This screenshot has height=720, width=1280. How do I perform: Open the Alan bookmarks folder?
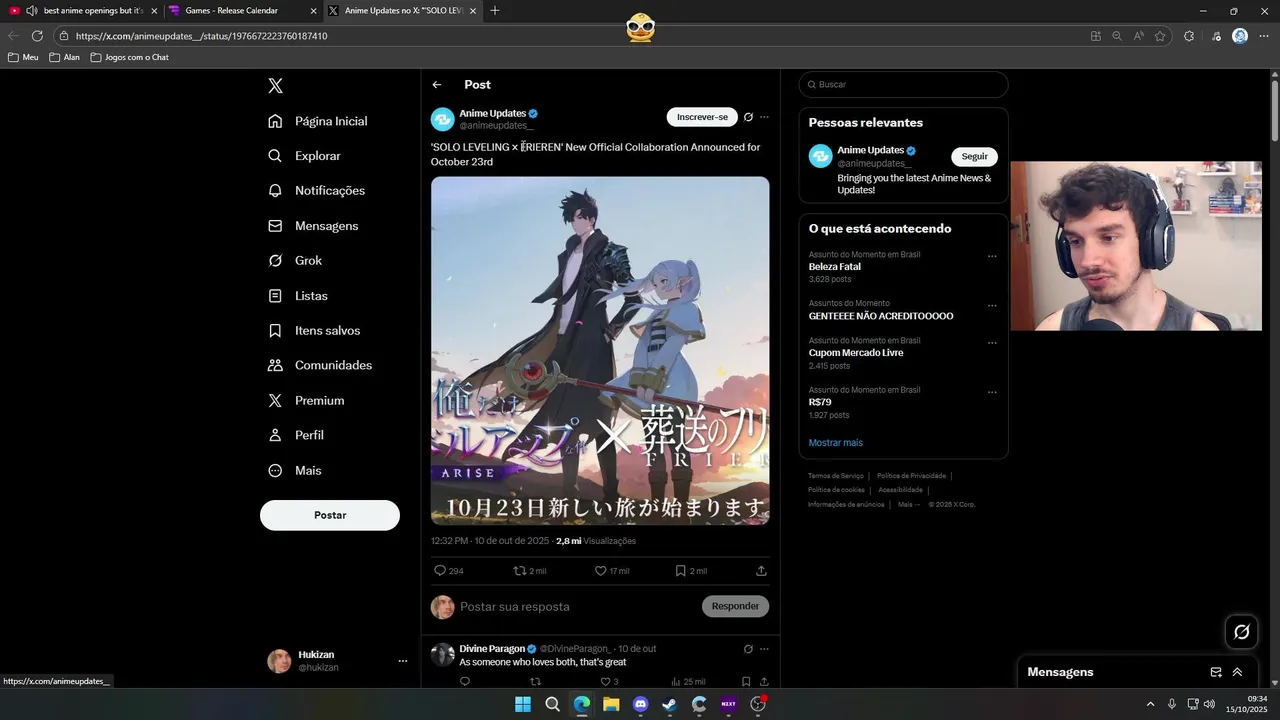(64, 58)
